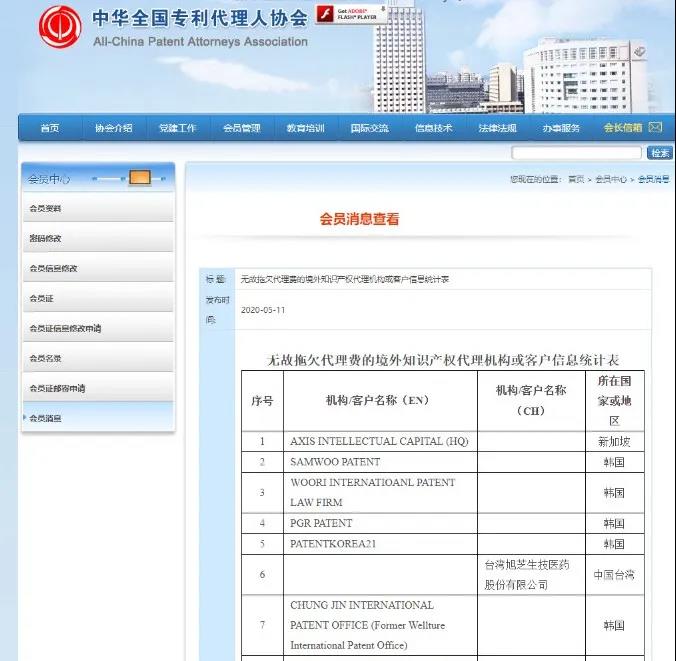Click the envelope icon beside 会长信箱
676x661 pixels.
[x=655, y=127]
